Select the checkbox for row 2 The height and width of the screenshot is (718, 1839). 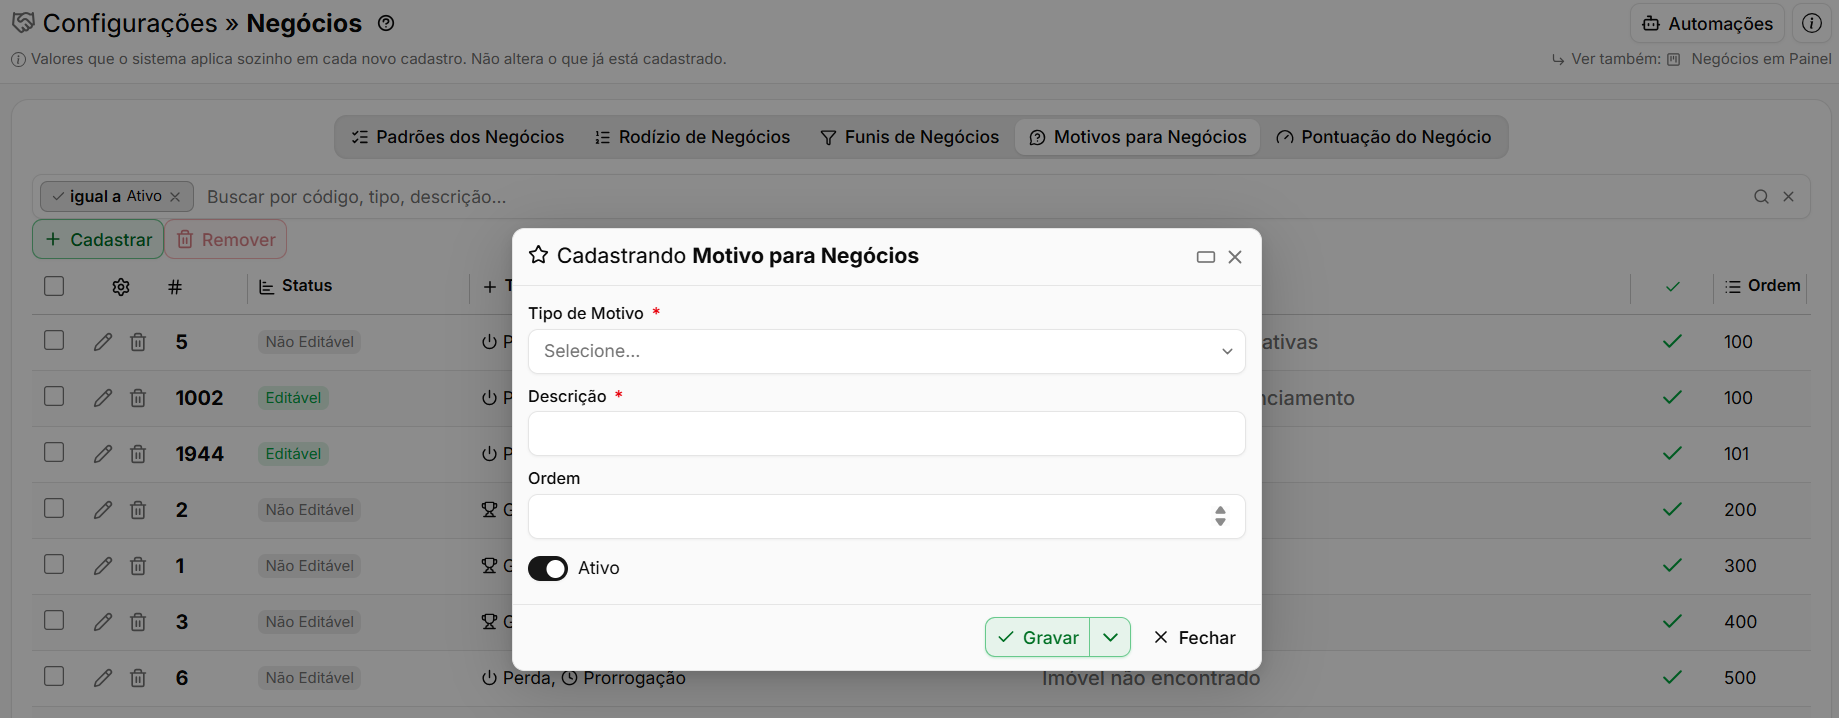click(54, 508)
